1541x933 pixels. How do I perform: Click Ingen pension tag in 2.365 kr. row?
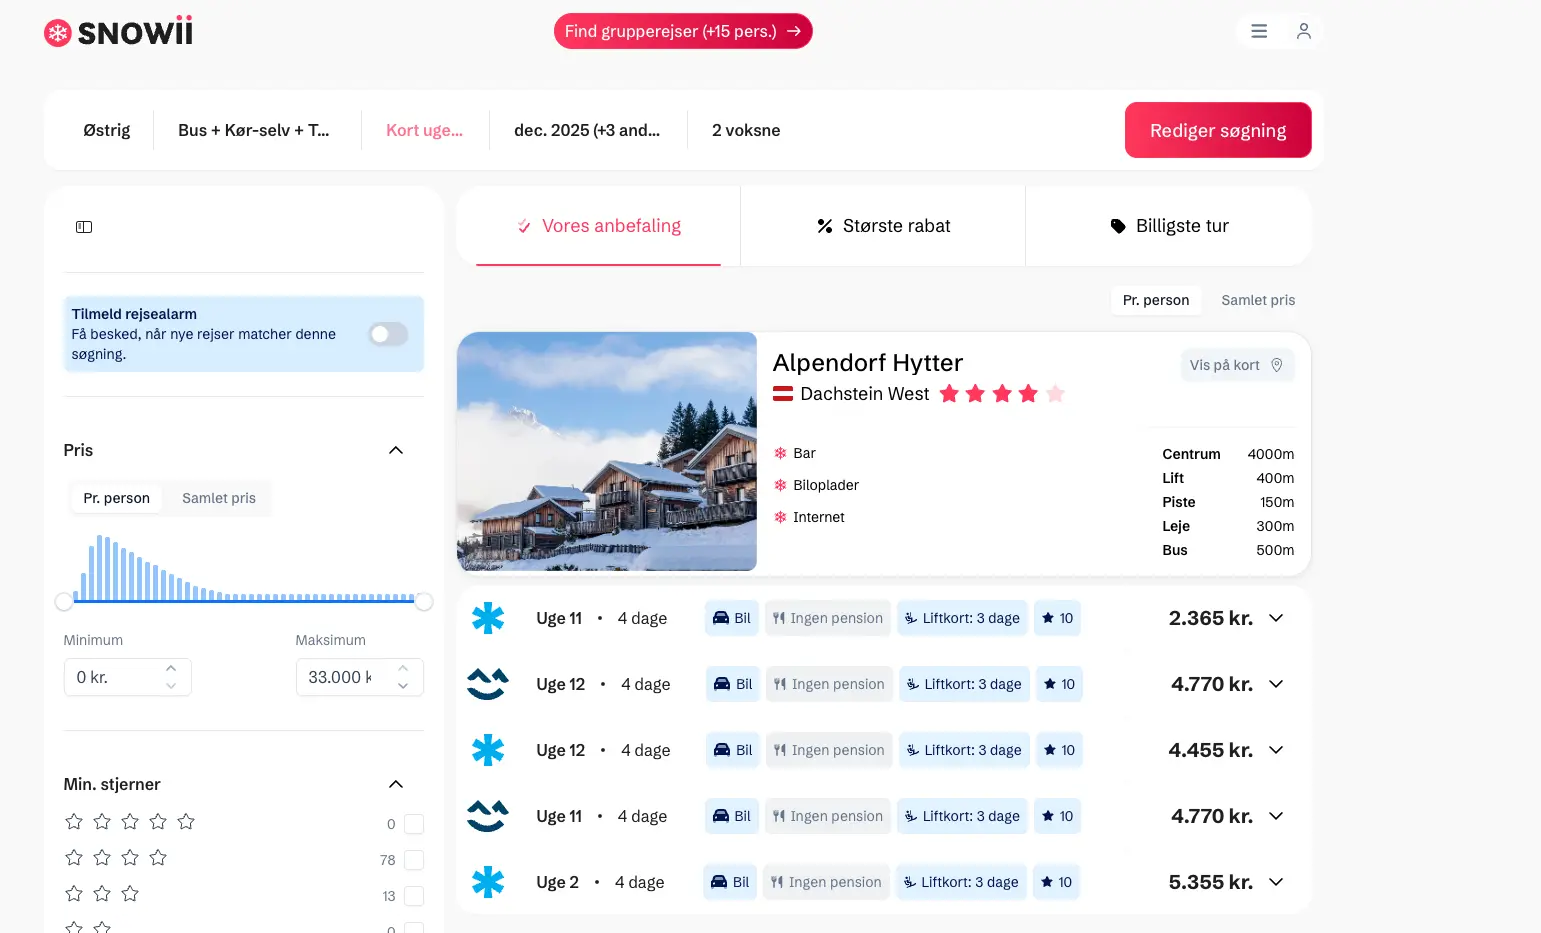[x=827, y=618]
